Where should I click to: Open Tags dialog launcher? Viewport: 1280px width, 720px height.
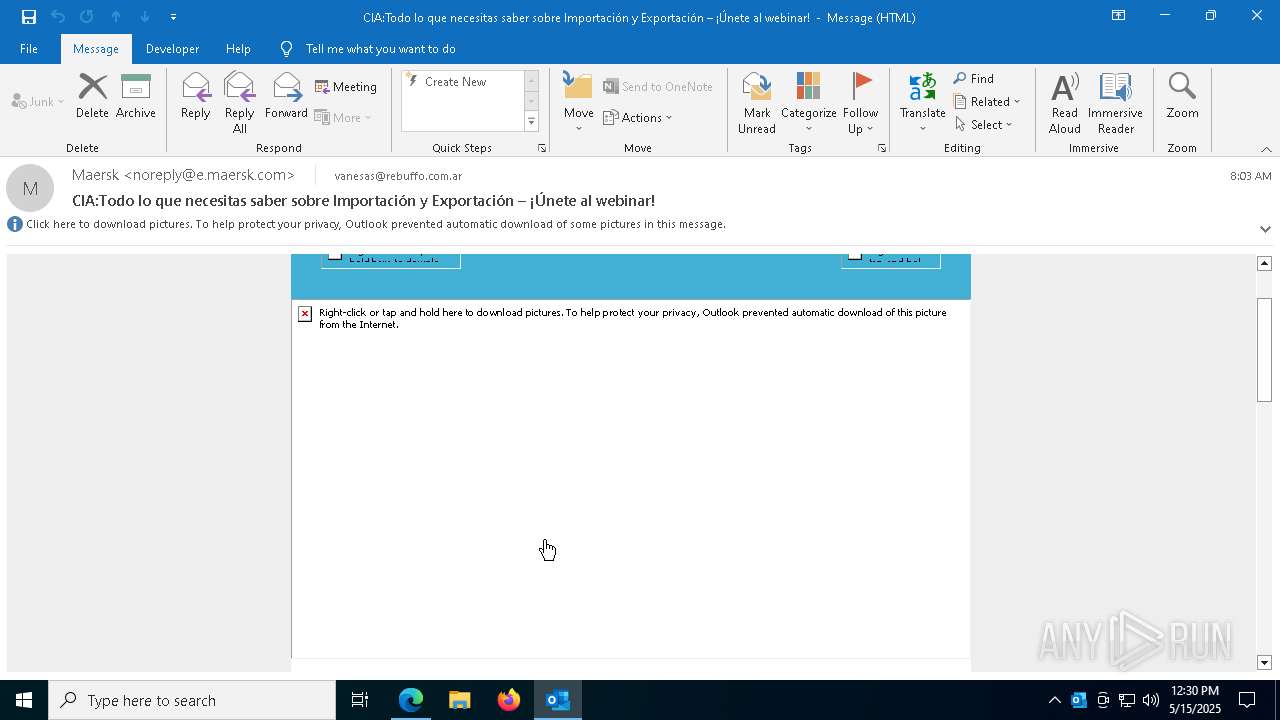882,148
